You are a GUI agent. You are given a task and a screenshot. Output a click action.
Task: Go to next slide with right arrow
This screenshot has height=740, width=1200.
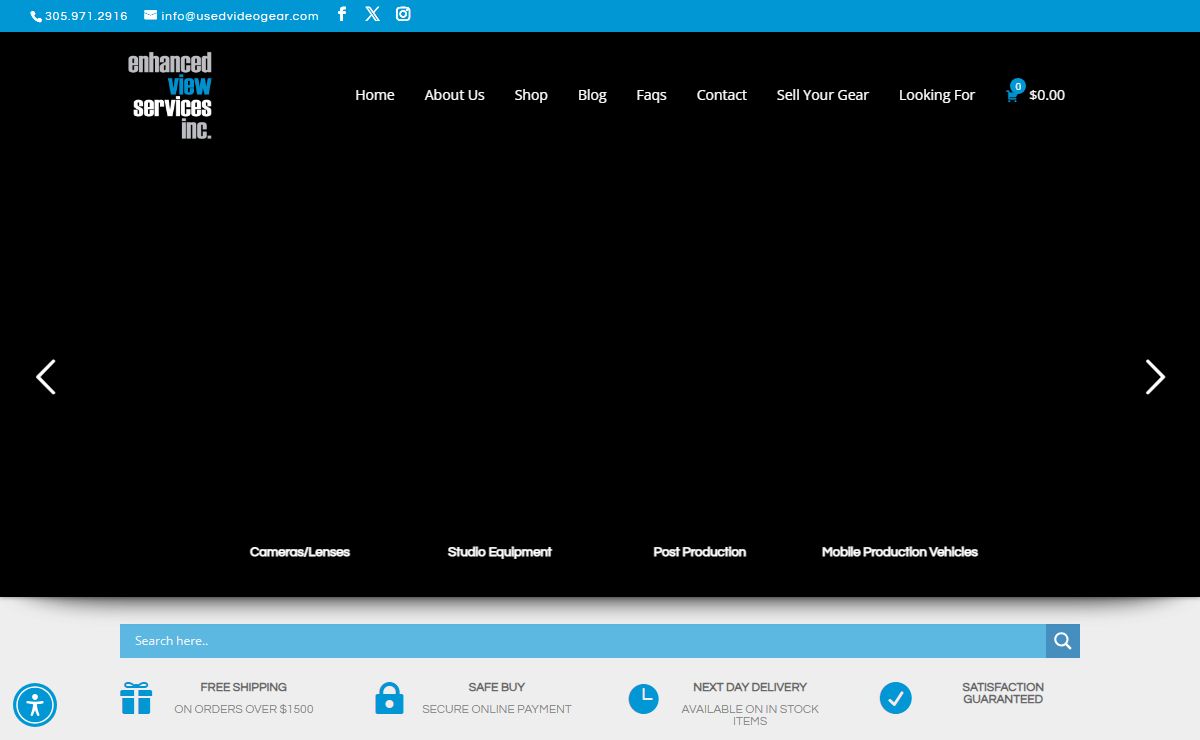coord(1155,377)
